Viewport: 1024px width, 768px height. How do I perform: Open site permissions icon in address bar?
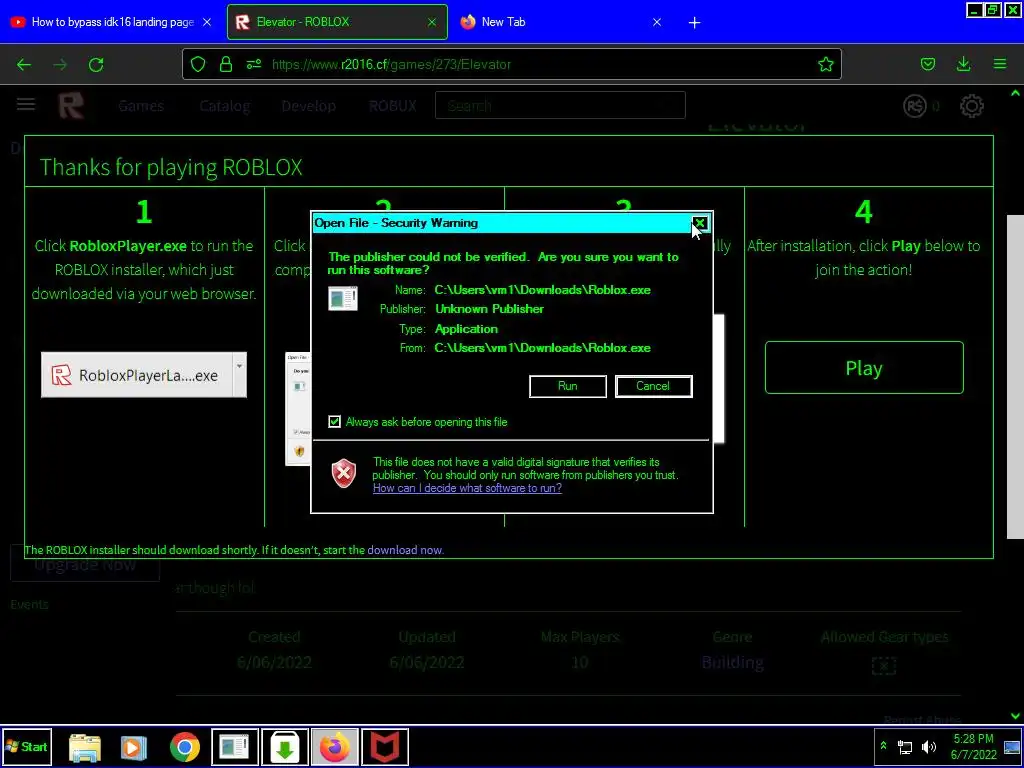[x=253, y=64]
